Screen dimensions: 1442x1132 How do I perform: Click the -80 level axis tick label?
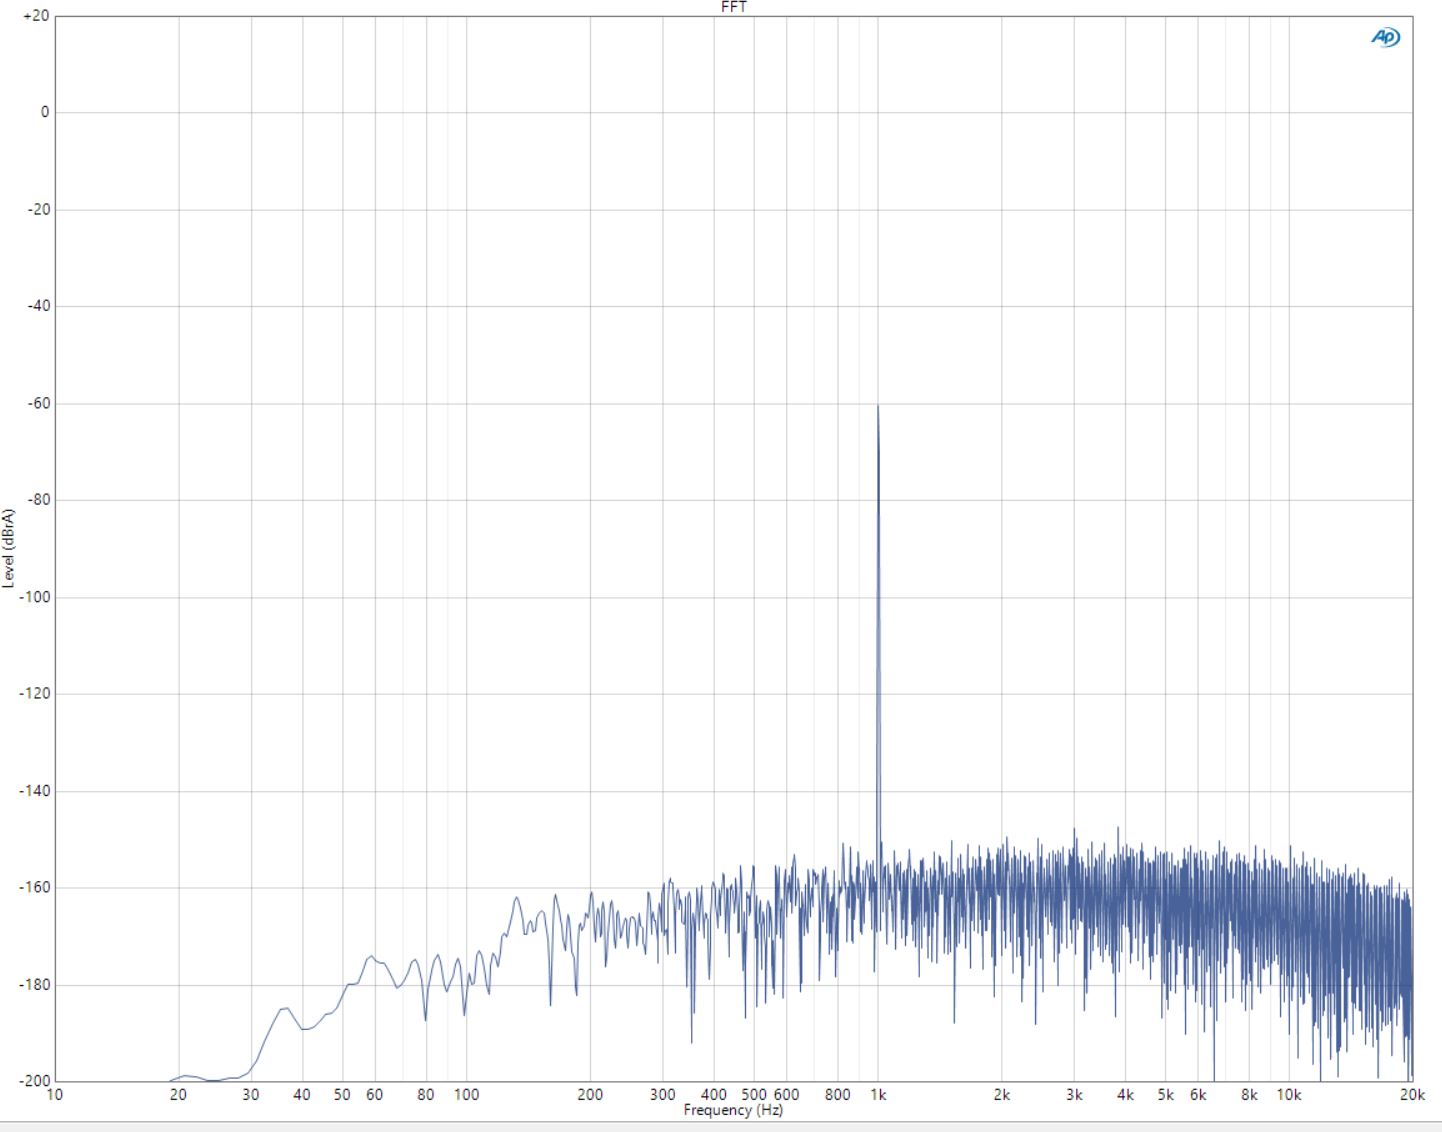[38, 500]
